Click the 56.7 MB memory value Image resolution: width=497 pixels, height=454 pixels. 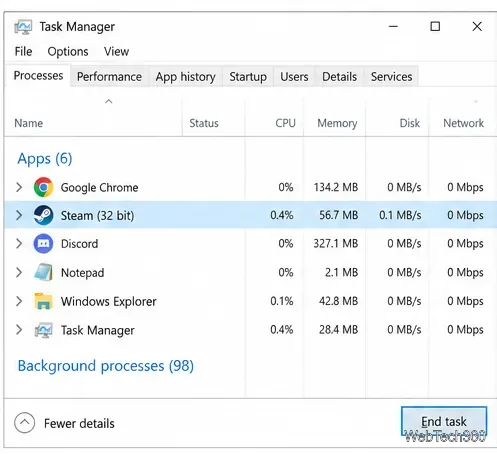[339, 215]
